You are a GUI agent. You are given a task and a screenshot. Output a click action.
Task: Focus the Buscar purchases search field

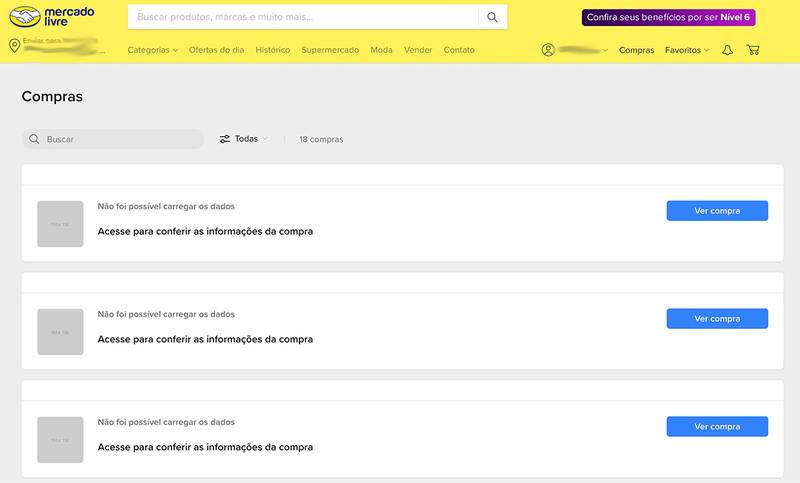click(x=113, y=139)
